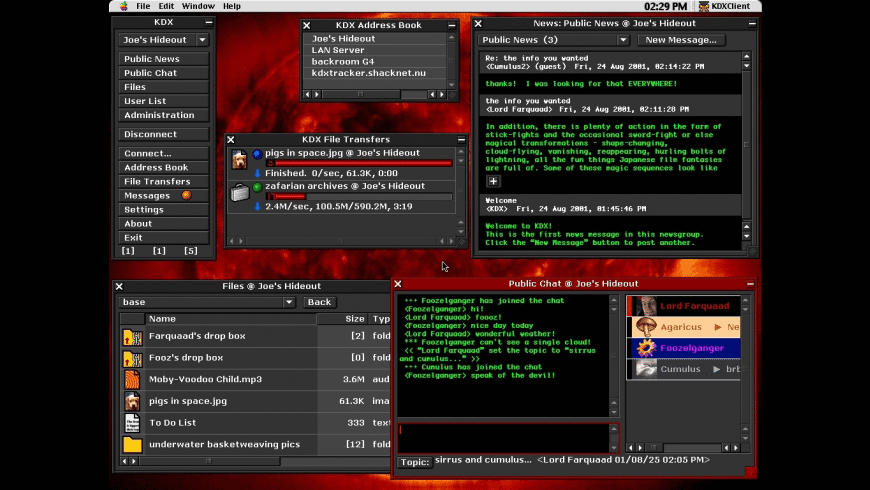Open the Public News (3) category dropdown

553,40
